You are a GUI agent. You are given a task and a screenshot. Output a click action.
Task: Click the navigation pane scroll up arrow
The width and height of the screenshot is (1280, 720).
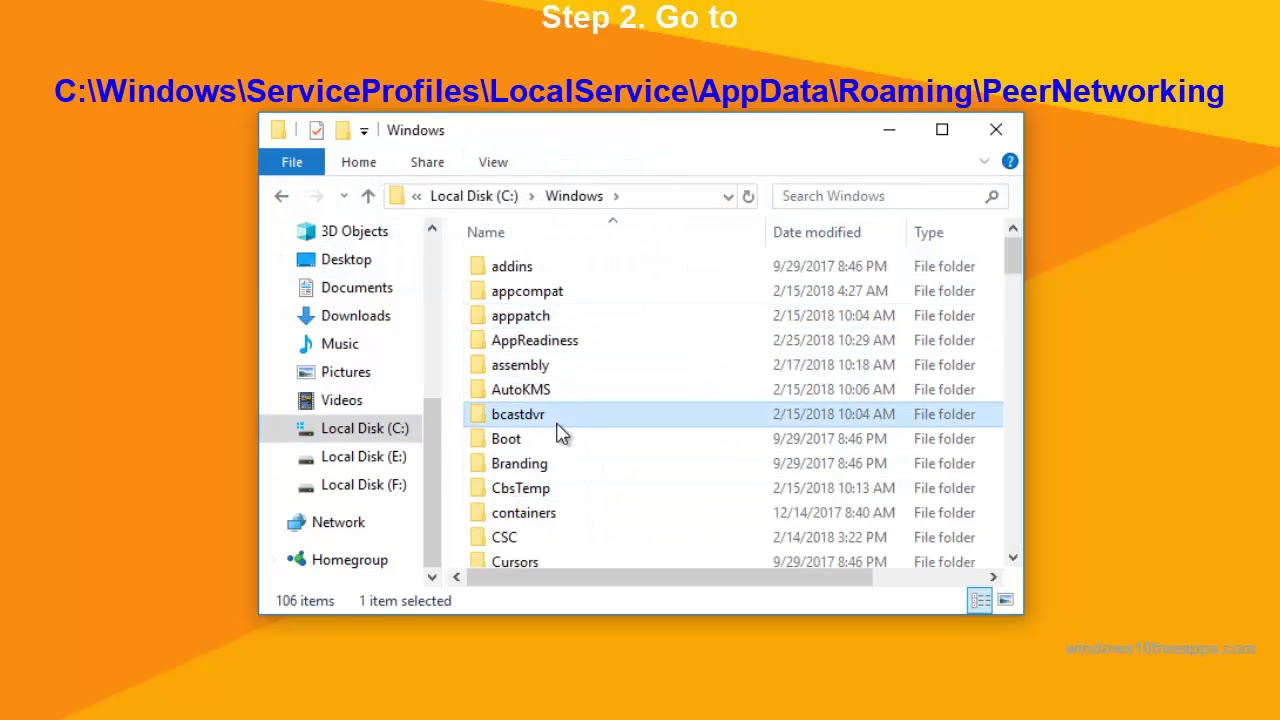click(432, 230)
